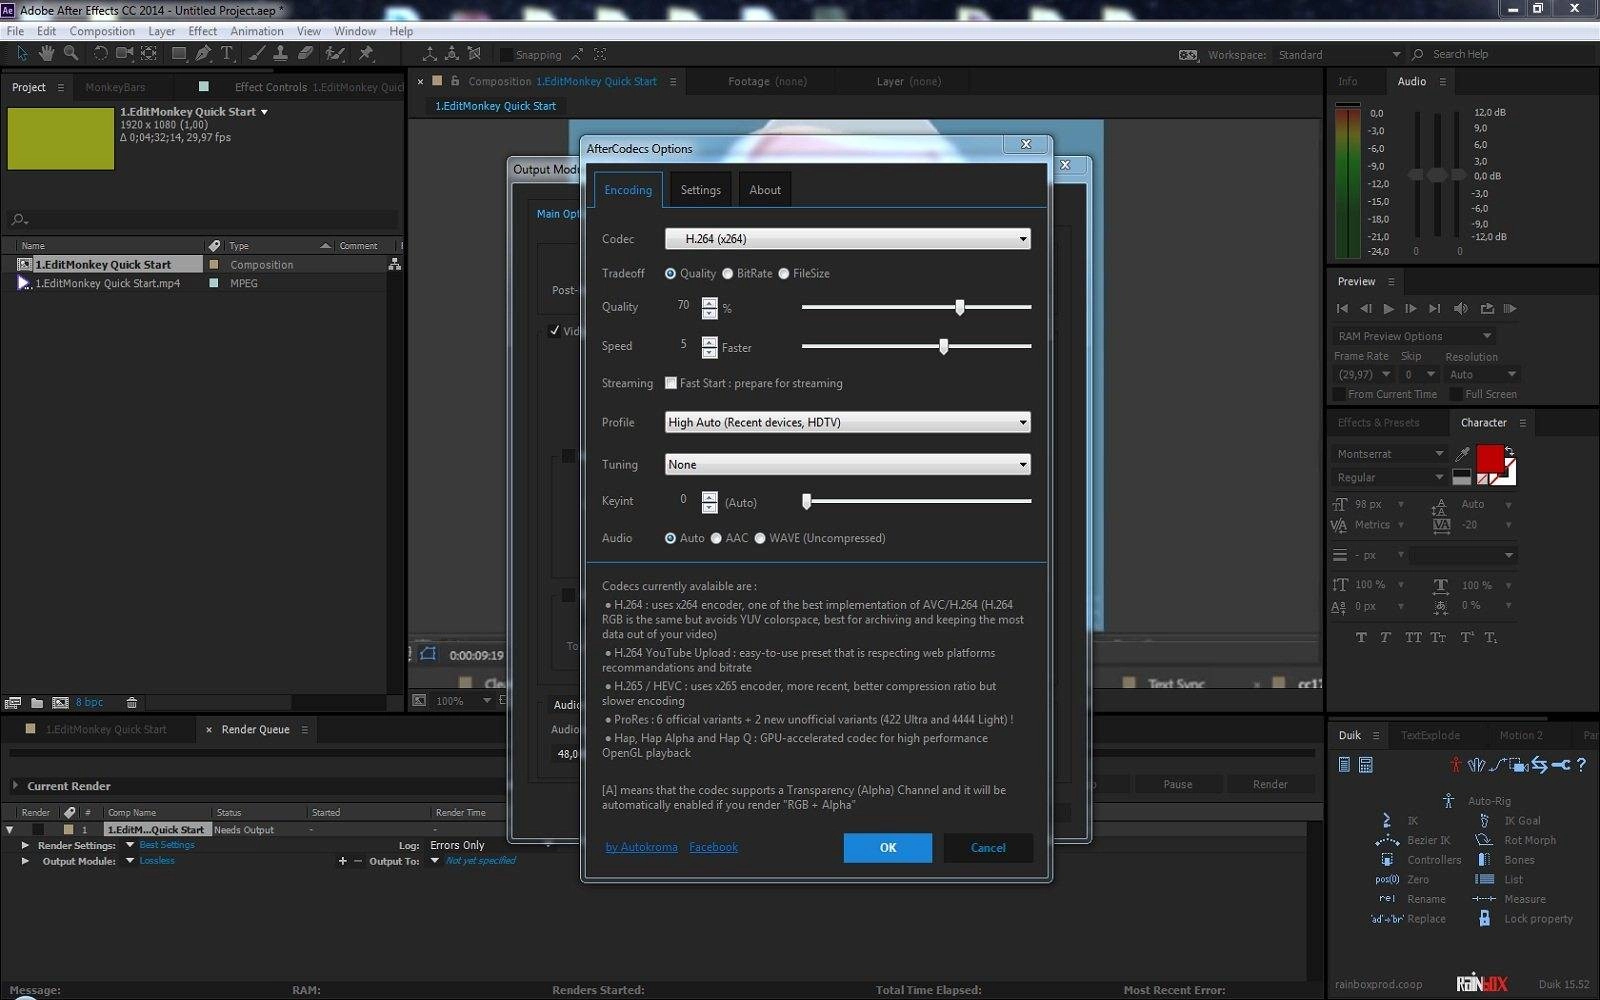
Task: Create new folder in Project panel
Action: click(x=37, y=703)
